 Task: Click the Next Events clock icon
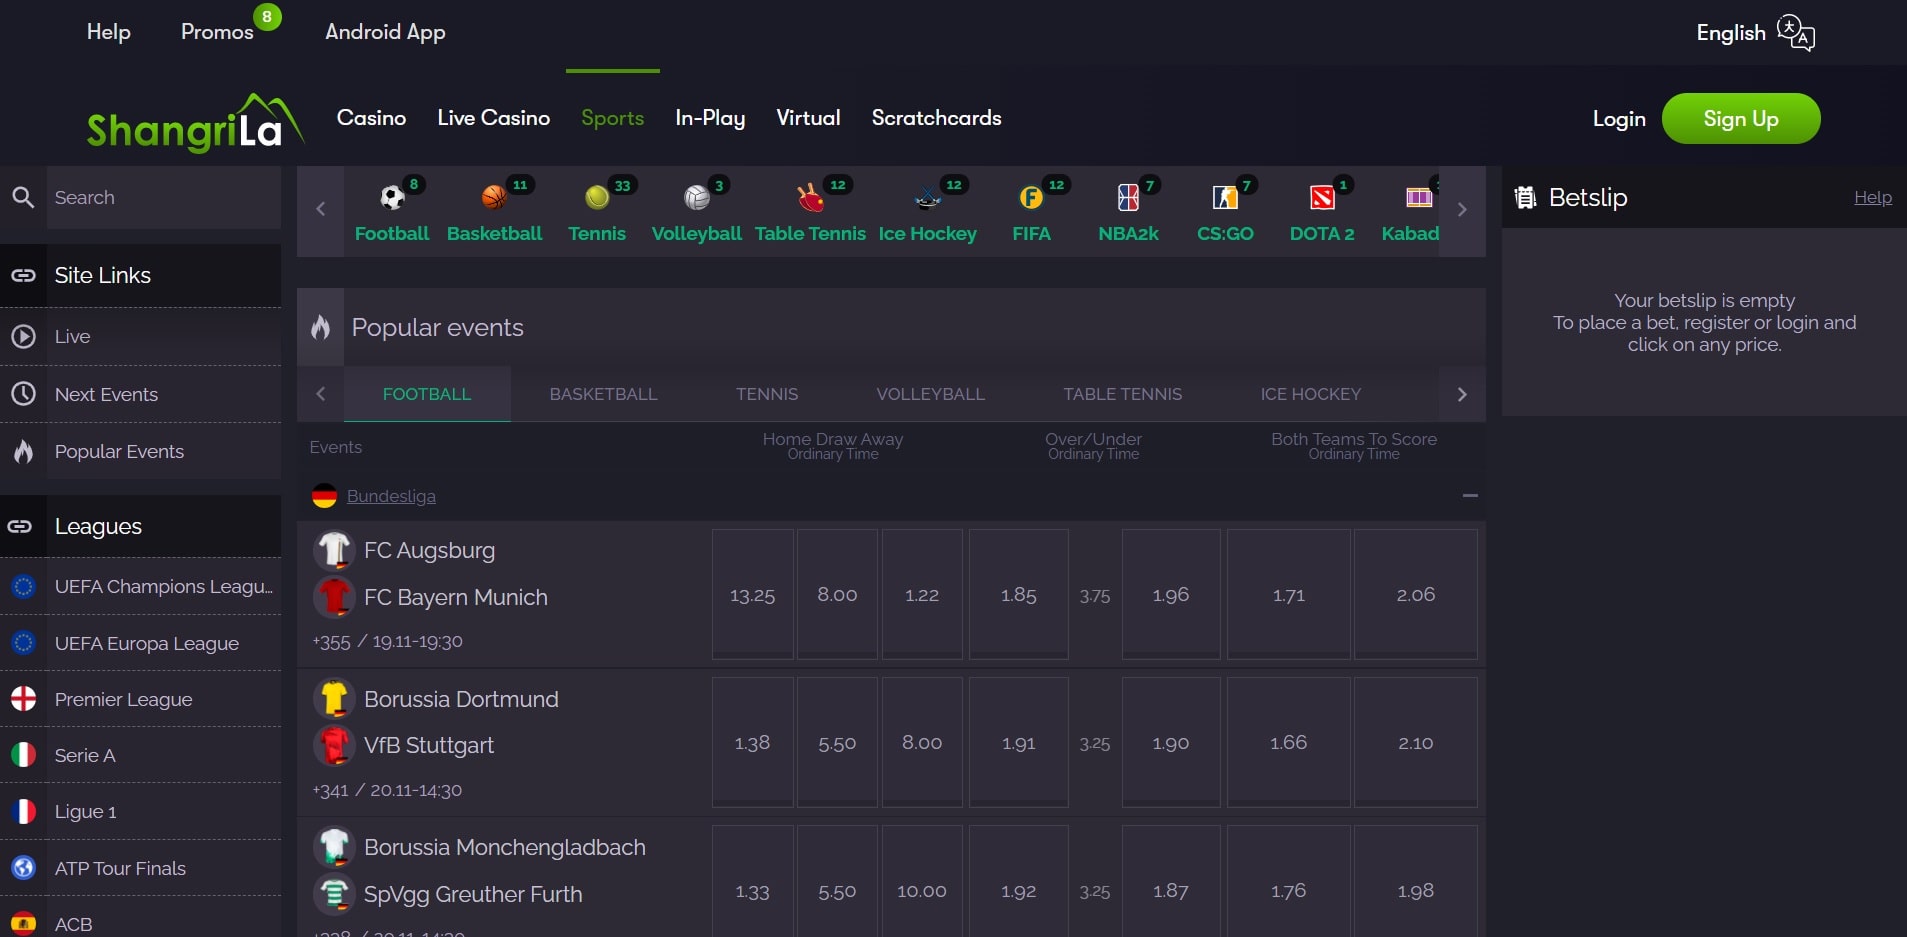pyautogui.click(x=23, y=394)
